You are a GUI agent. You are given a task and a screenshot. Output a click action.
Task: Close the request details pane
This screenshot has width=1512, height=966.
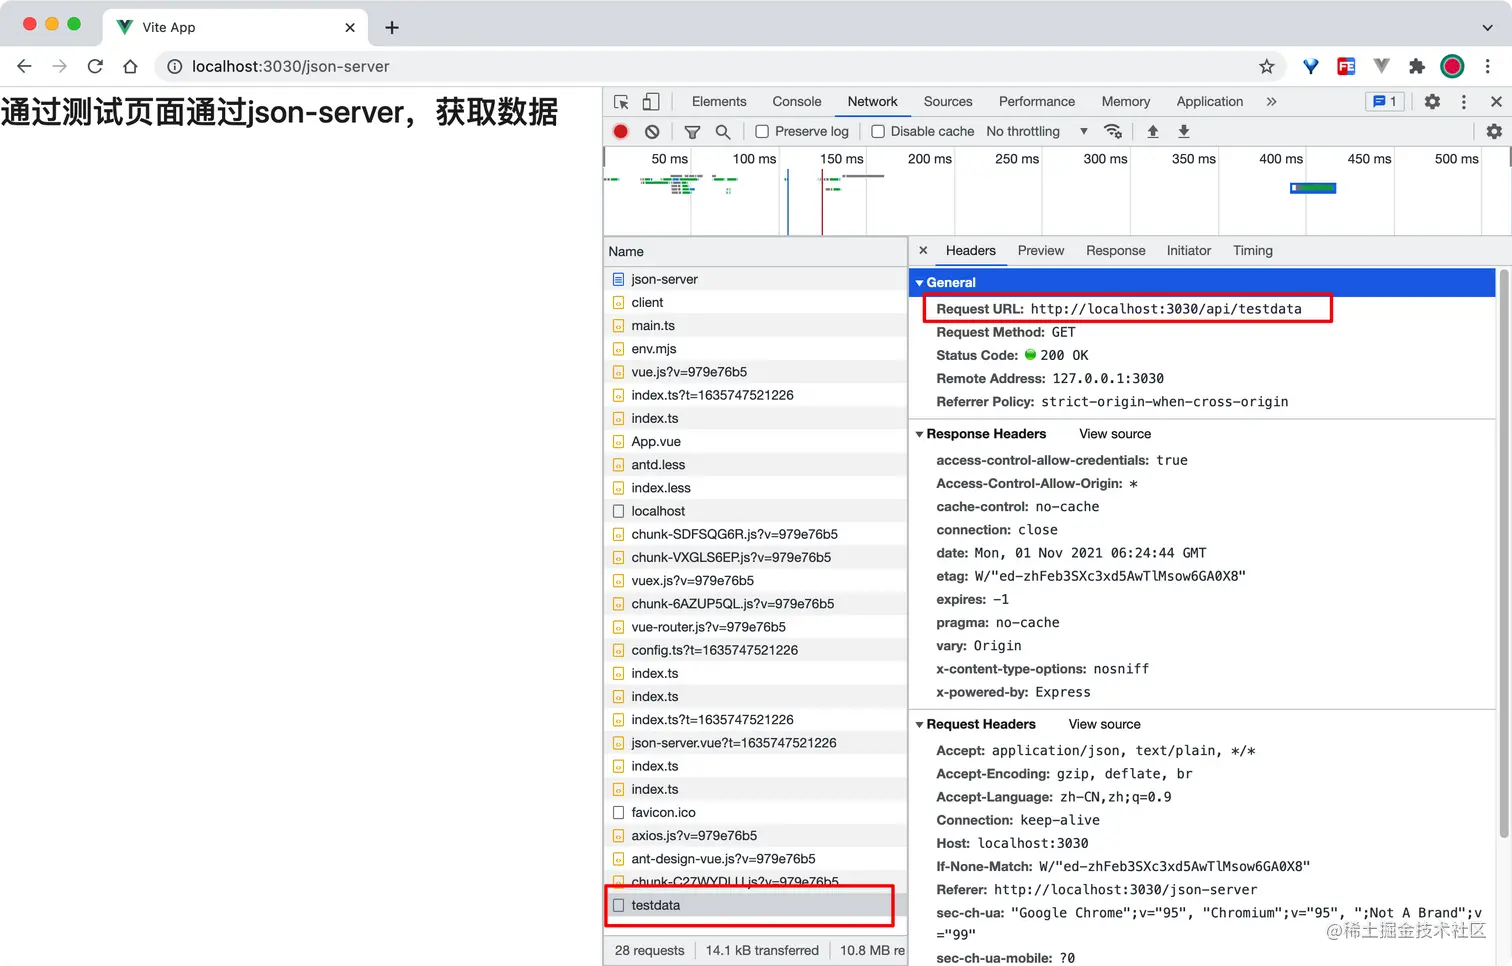923,251
